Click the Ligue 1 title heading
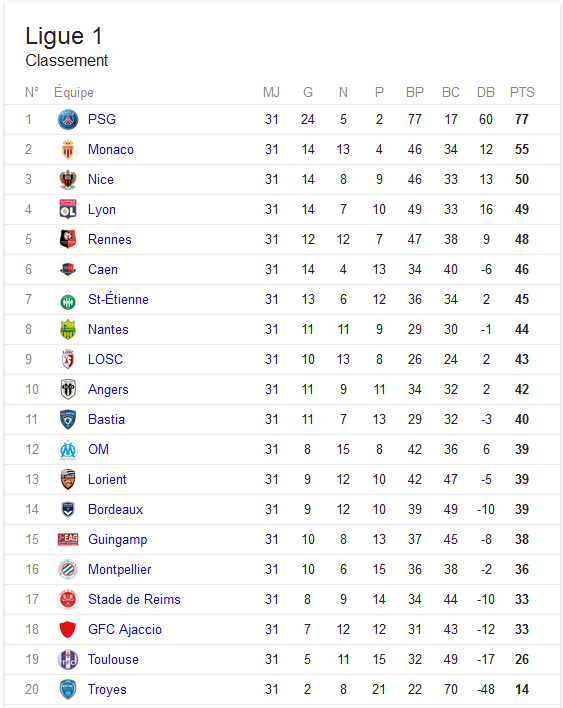Image resolution: width=563 pixels, height=708 pixels. click(64, 36)
